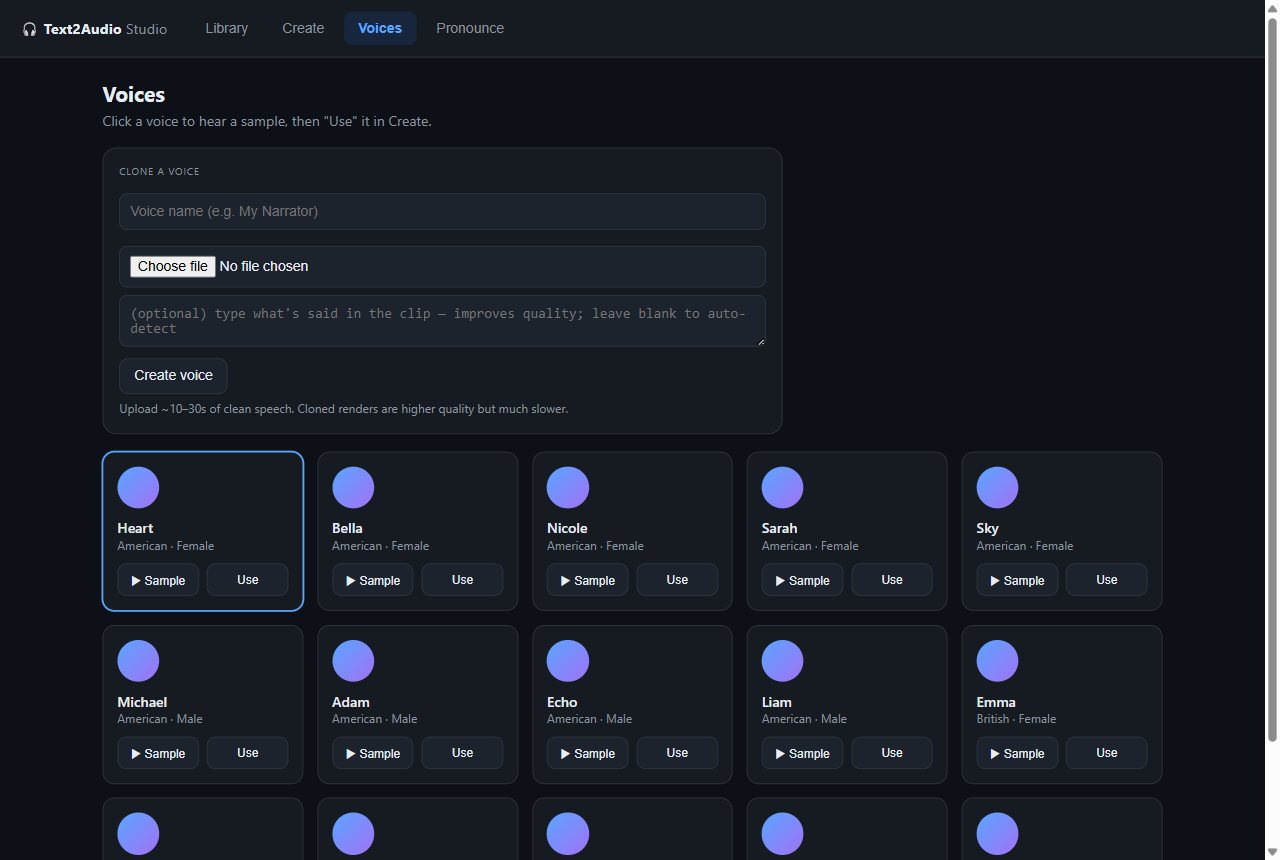Use the Sarah voice
The height and width of the screenshot is (860, 1280).
pos(892,580)
